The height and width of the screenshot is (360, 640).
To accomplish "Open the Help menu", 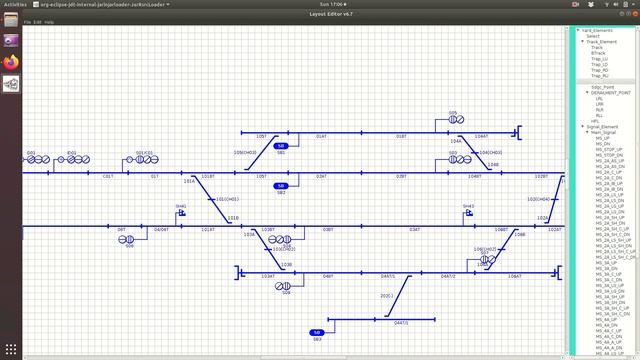I will click(49, 22).
